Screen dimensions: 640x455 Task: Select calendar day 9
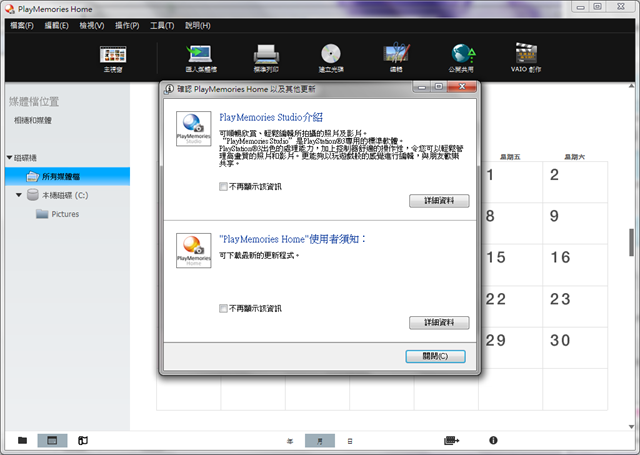575,224
